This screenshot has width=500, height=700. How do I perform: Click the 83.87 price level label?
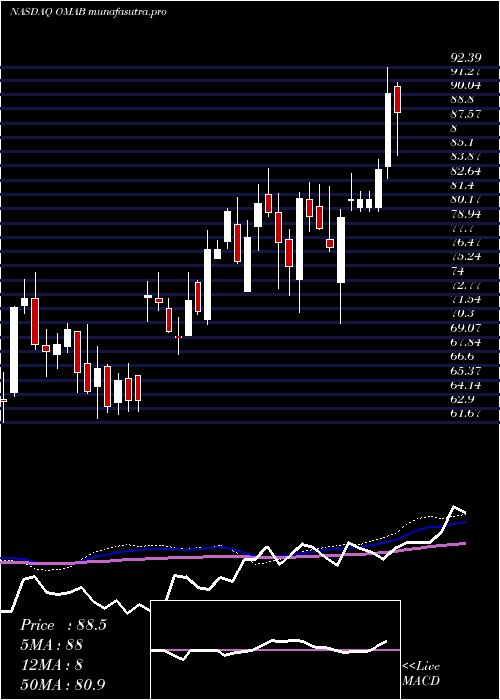(466, 156)
